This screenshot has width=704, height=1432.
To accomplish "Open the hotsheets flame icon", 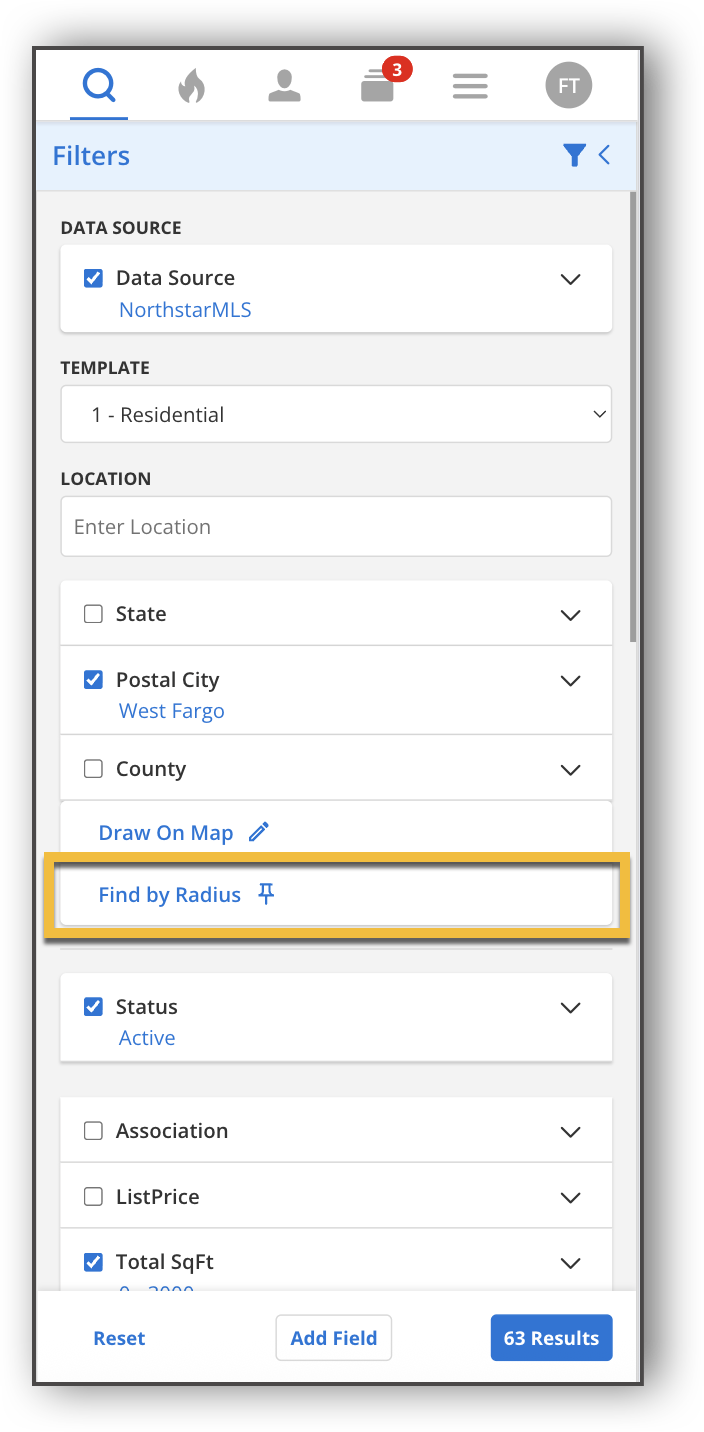I will coord(191,85).
